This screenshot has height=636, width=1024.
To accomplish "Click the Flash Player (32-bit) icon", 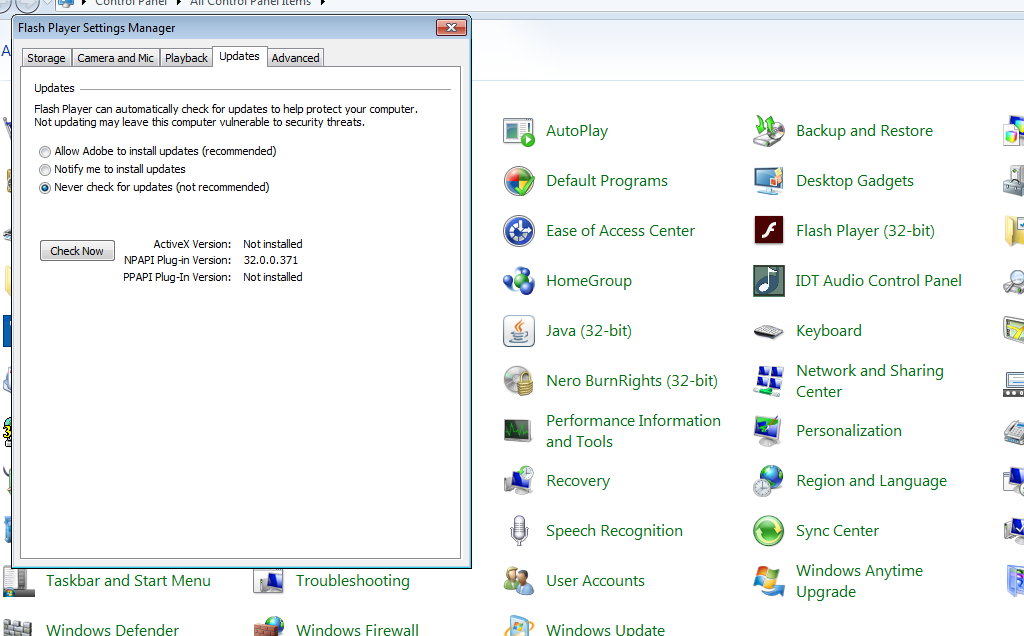I will pos(769,231).
